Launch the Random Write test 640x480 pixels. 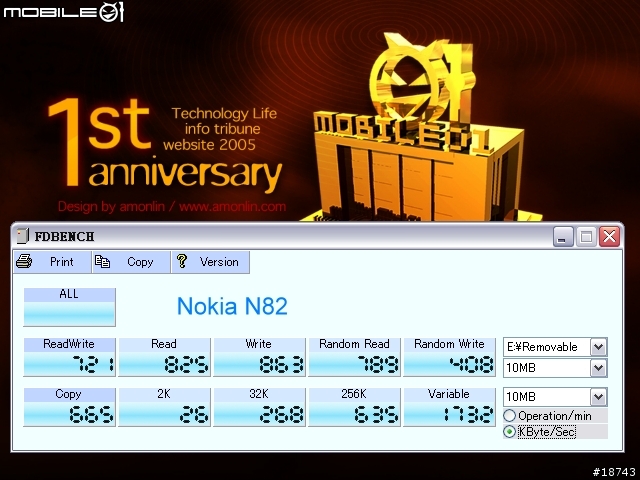(449, 357)
